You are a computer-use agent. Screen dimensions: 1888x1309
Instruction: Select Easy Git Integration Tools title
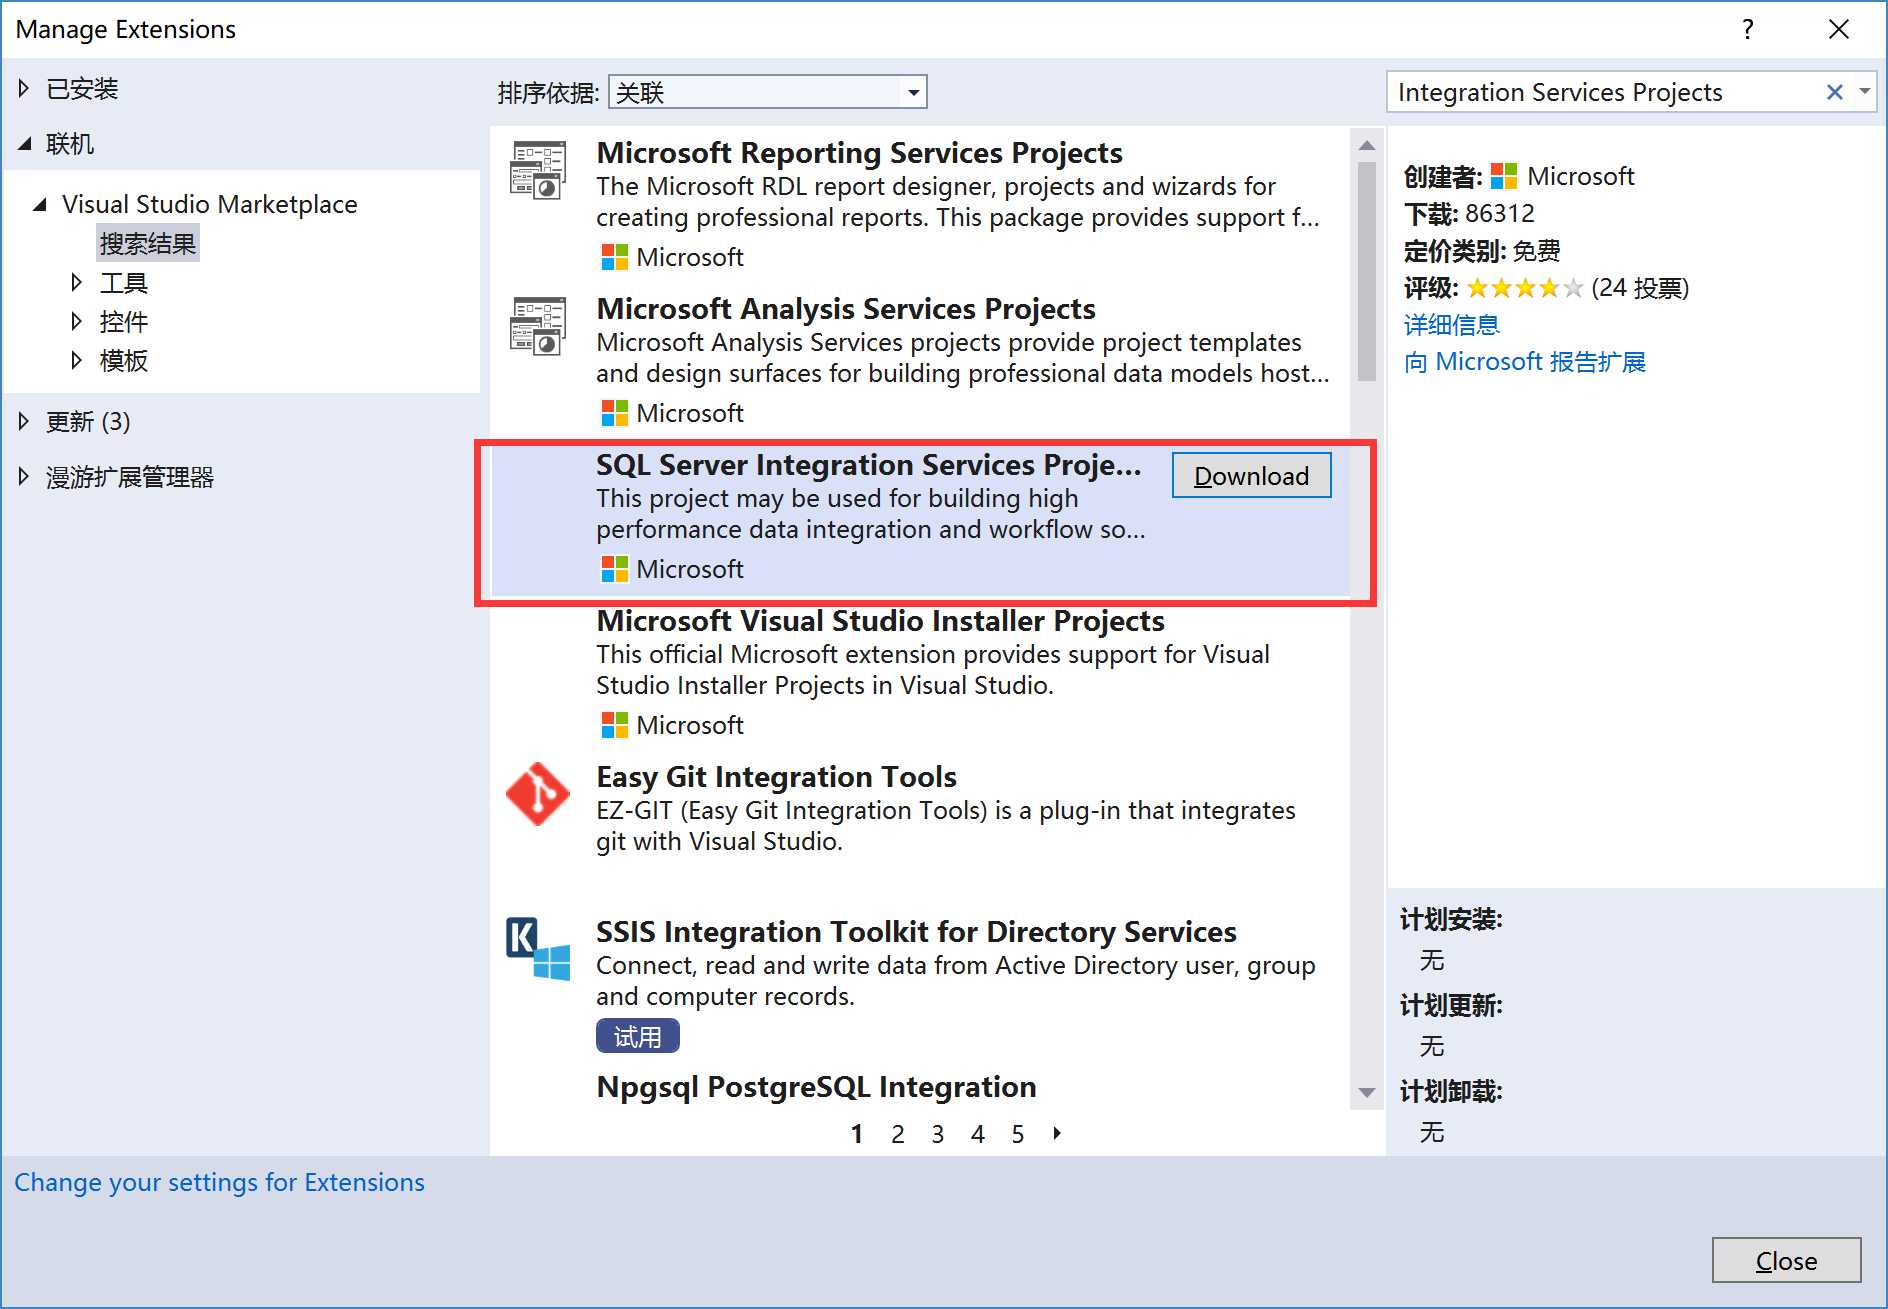[776, 776]
